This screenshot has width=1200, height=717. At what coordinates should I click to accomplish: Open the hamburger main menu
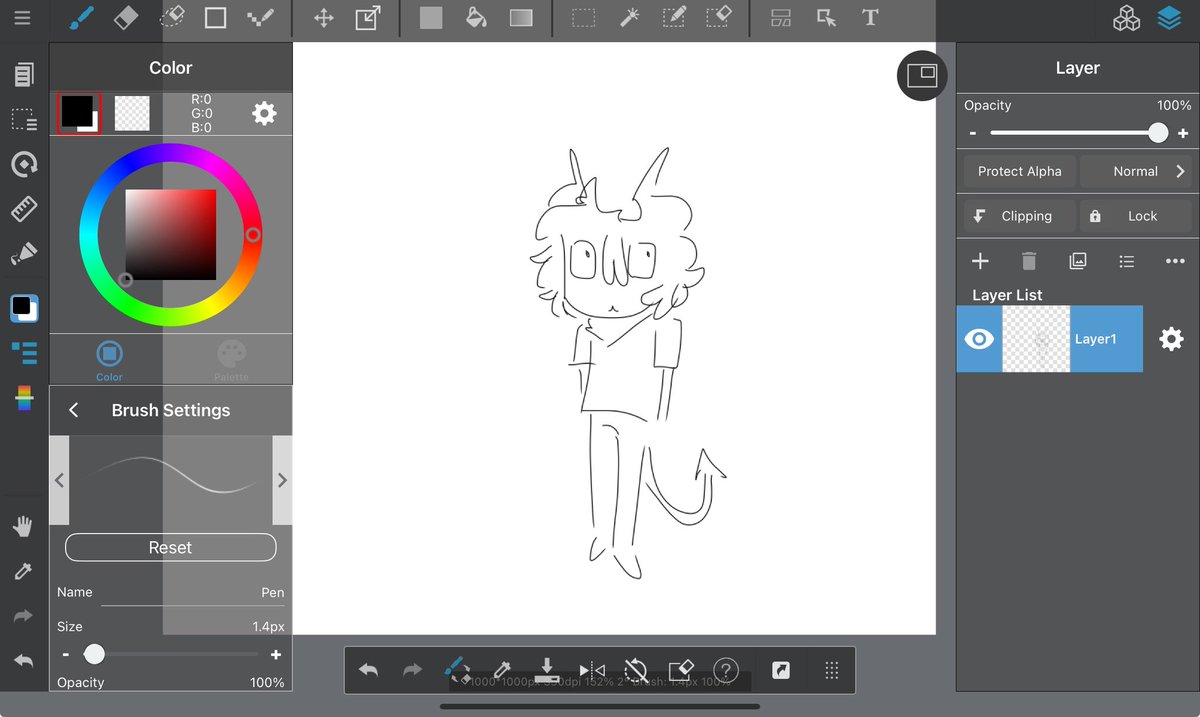click(x=22, y=18)
